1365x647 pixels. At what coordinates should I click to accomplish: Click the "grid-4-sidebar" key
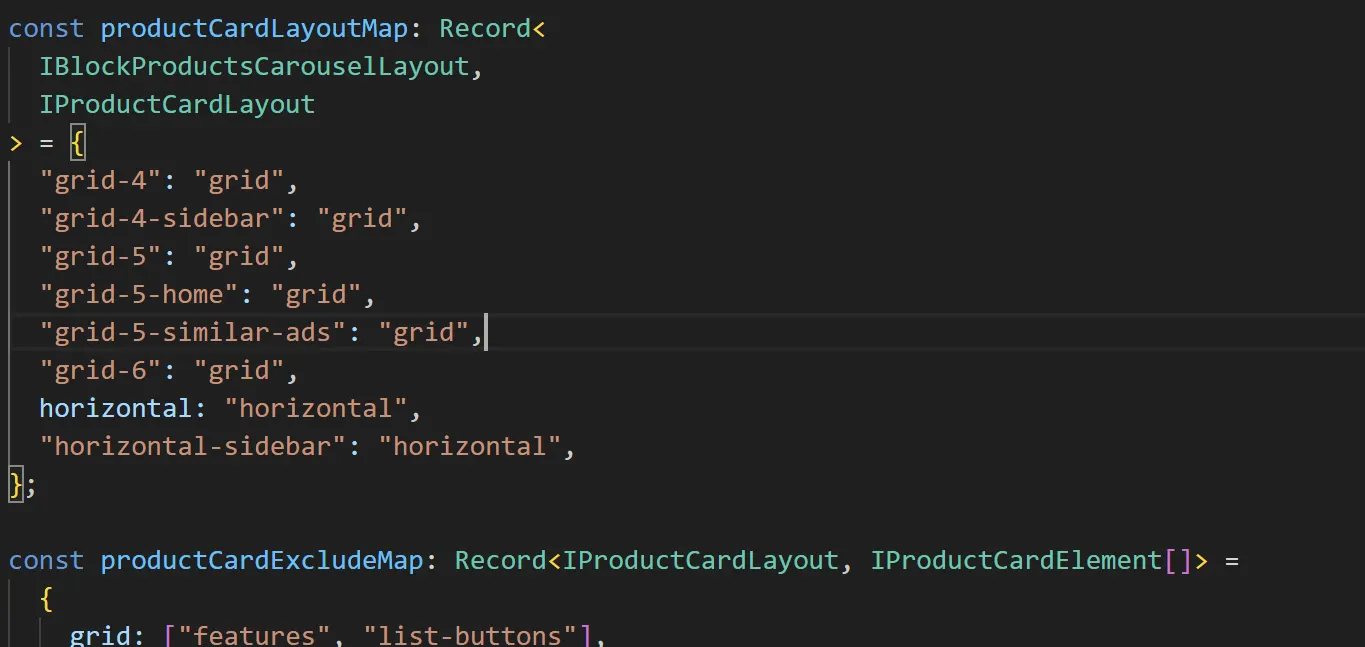[169, 218]
